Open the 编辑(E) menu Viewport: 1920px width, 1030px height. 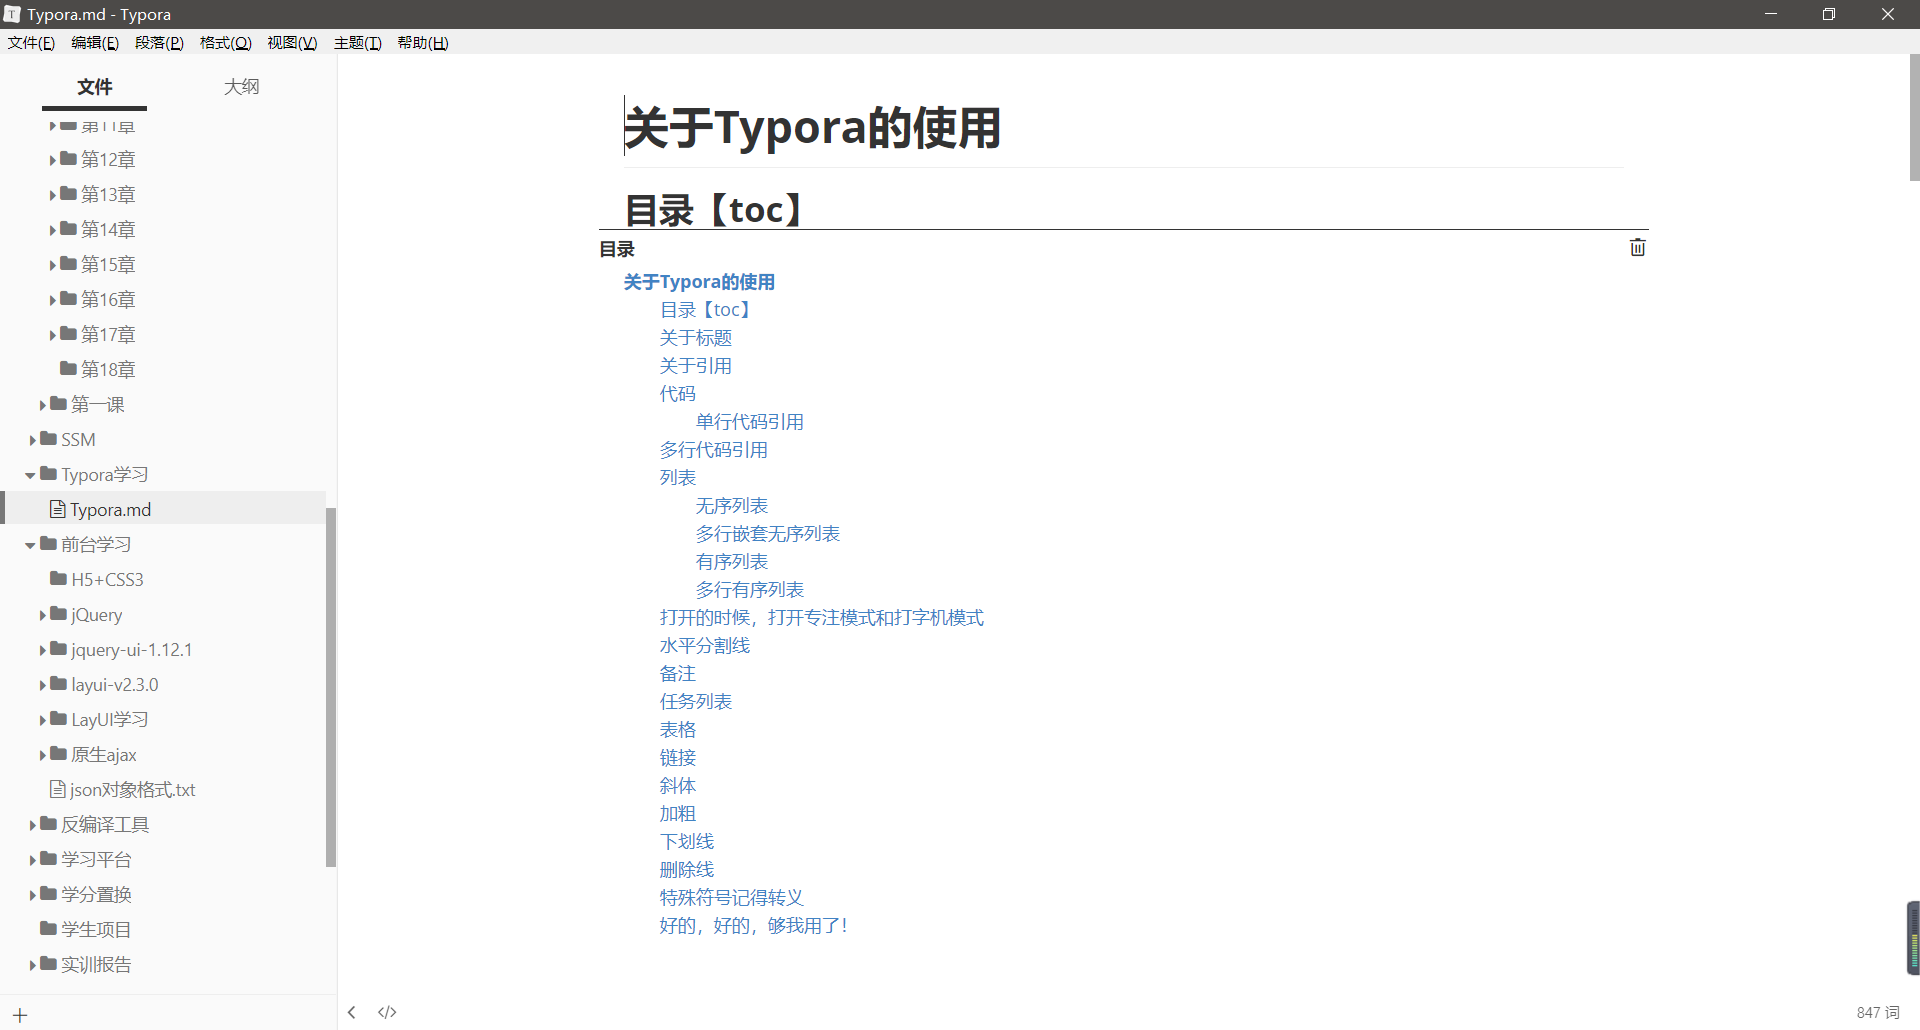pos(95,43)
